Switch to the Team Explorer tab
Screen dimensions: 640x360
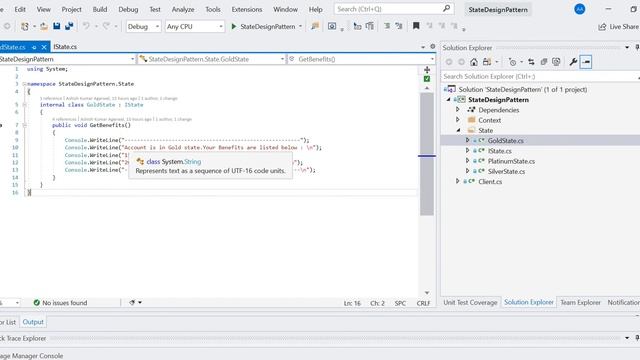580,302
